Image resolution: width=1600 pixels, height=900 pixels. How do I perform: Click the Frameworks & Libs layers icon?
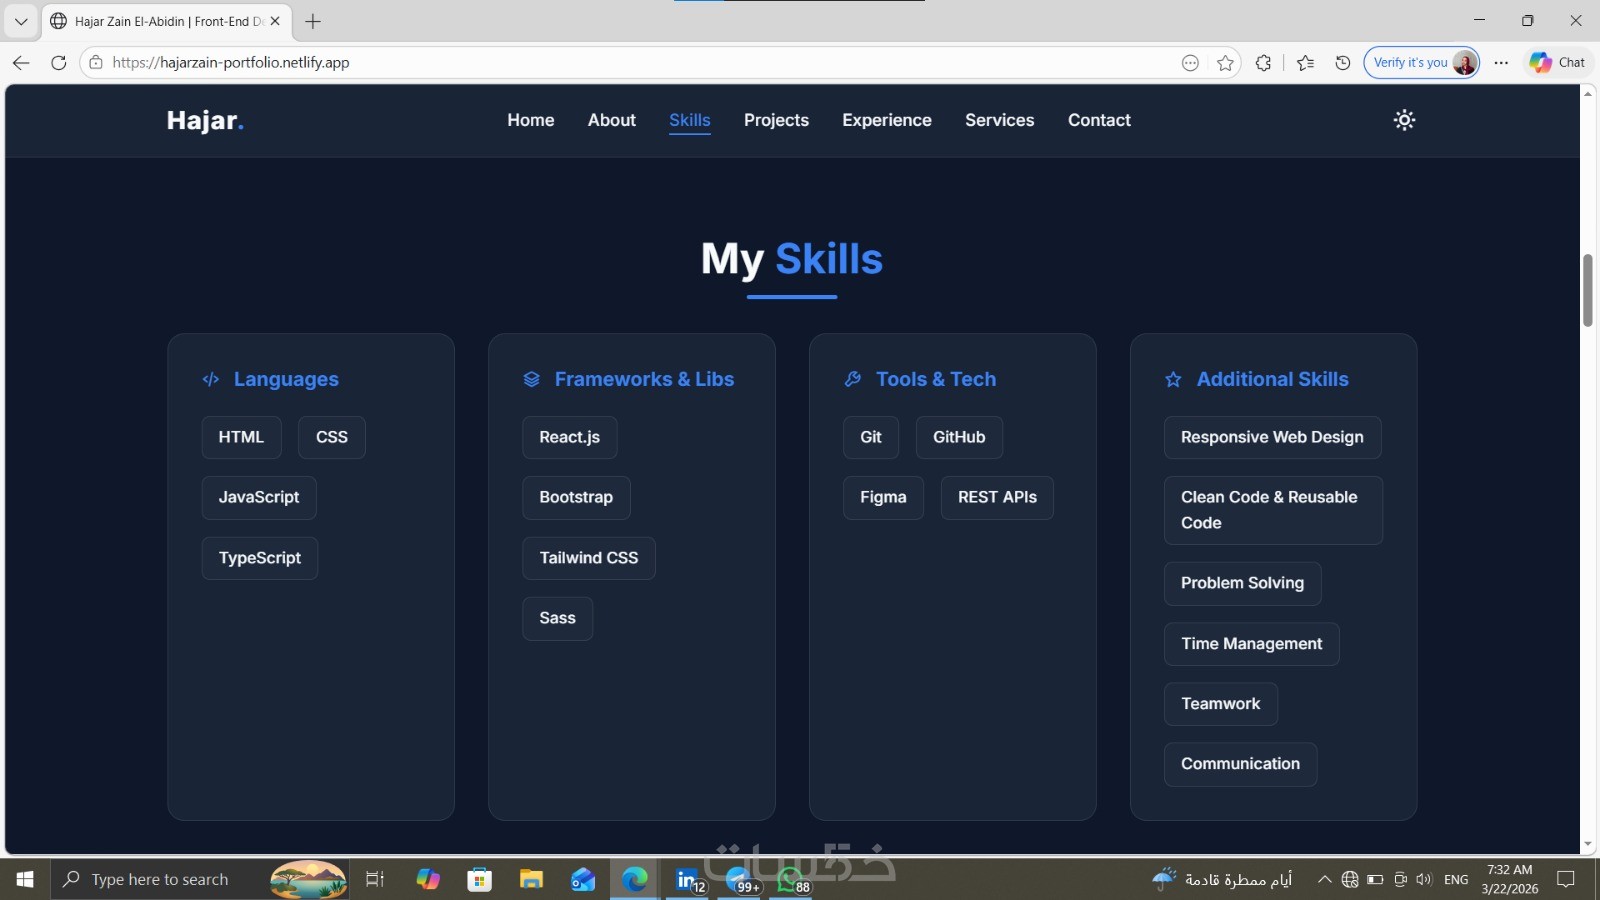coord(532,380)
